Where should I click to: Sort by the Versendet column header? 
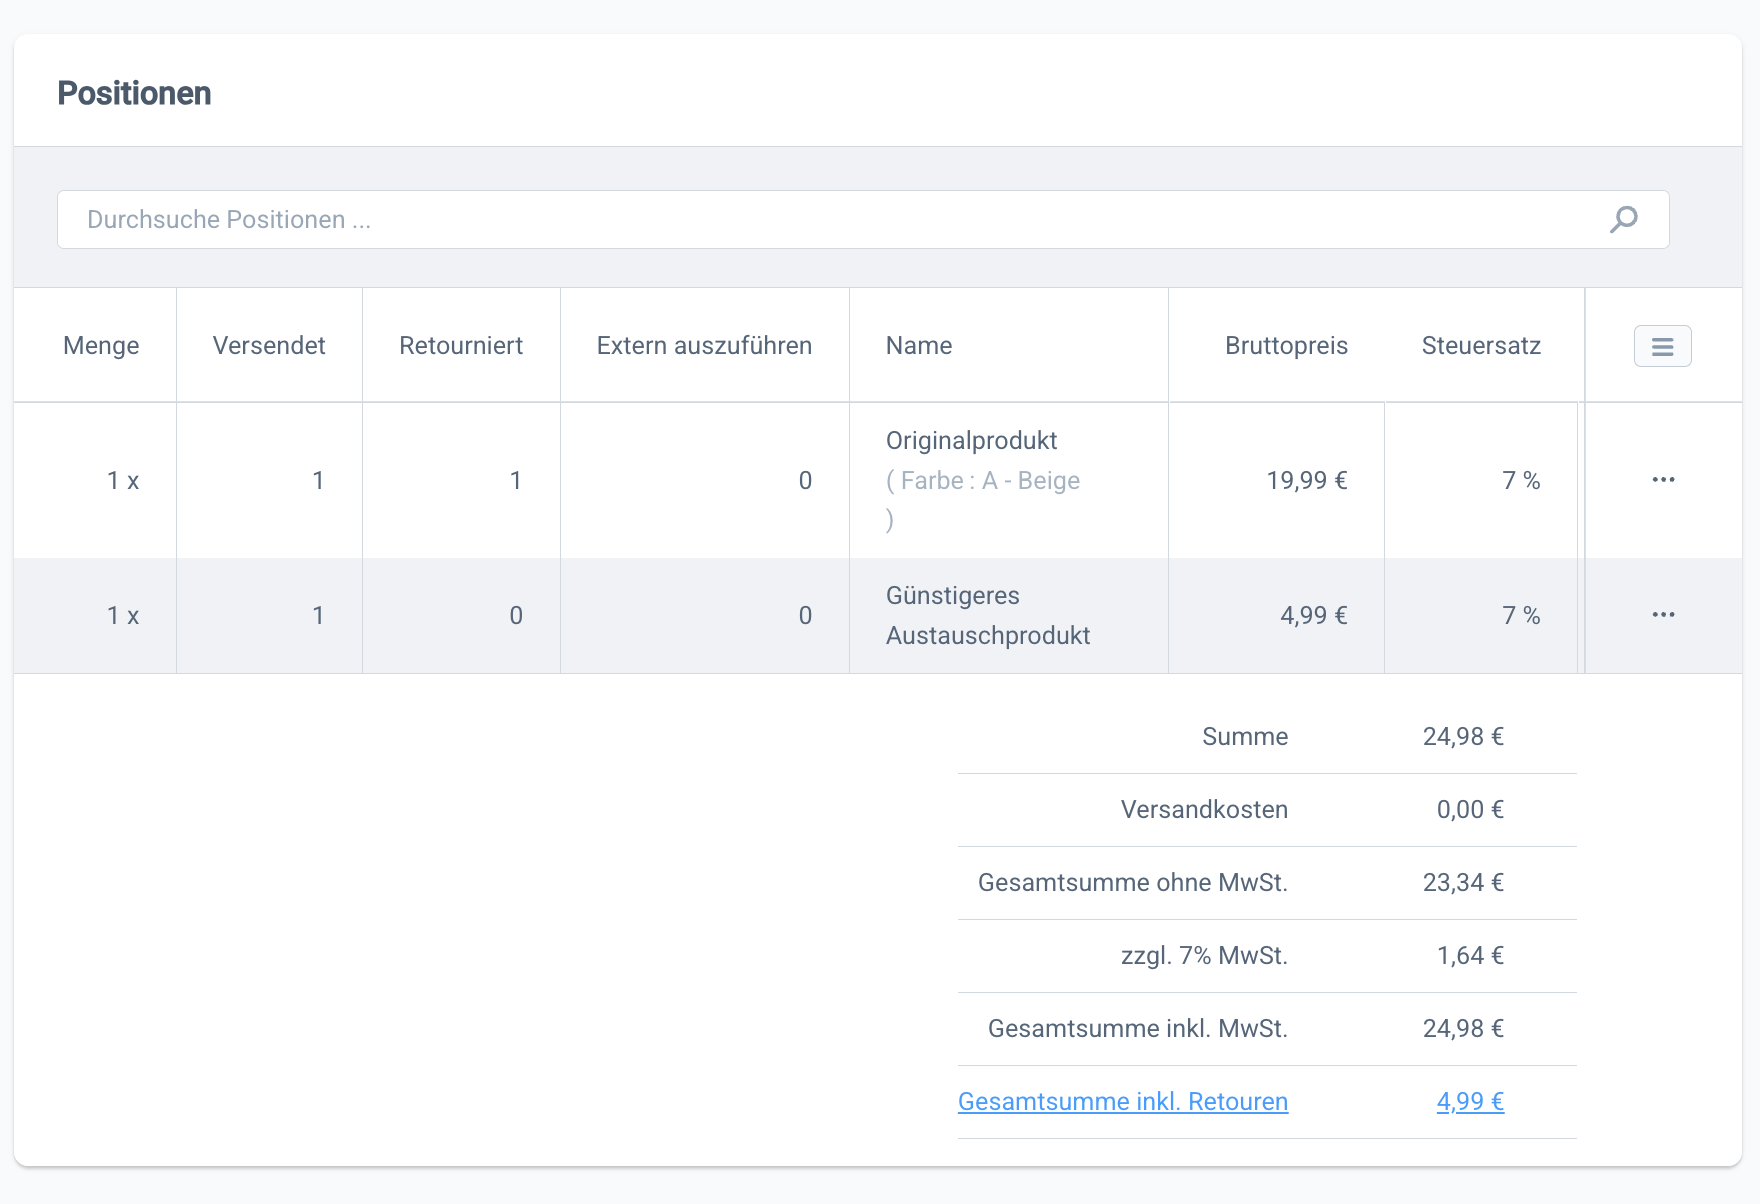(x=269, y=346)
